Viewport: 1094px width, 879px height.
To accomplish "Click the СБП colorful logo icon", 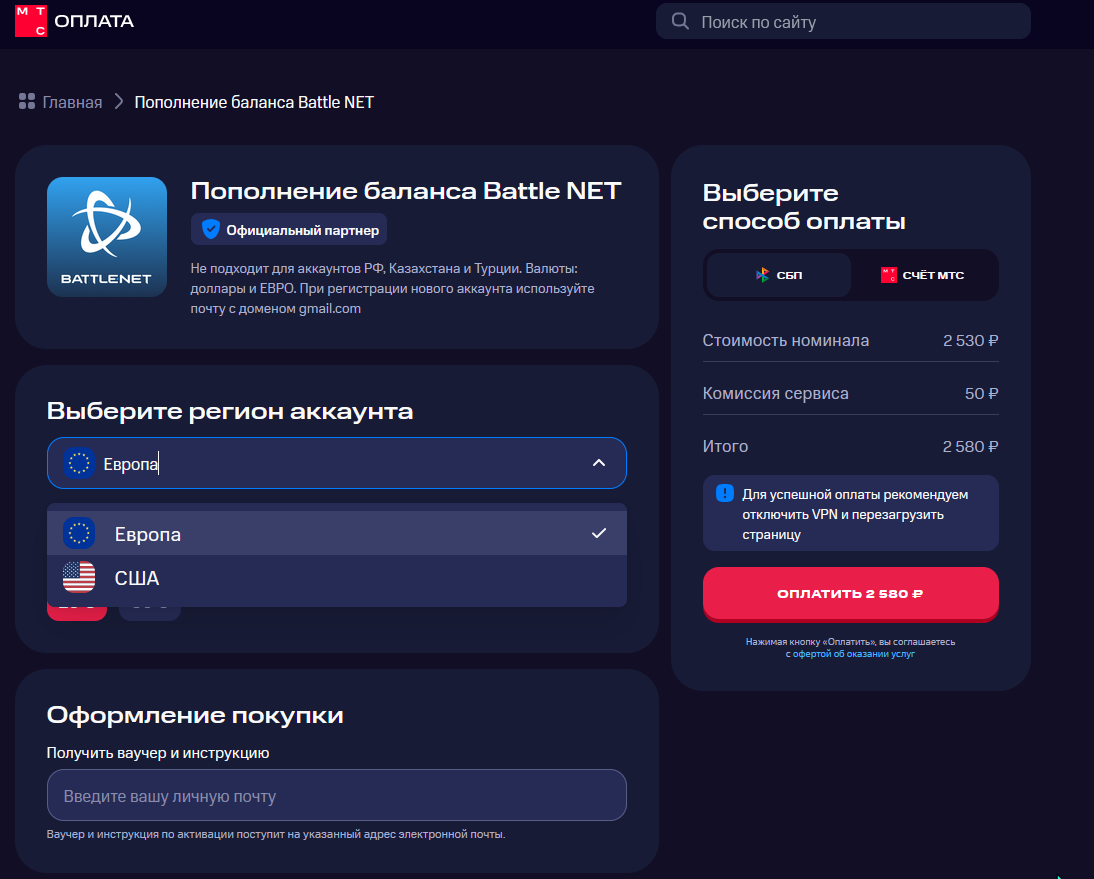I will coord(763,275).
